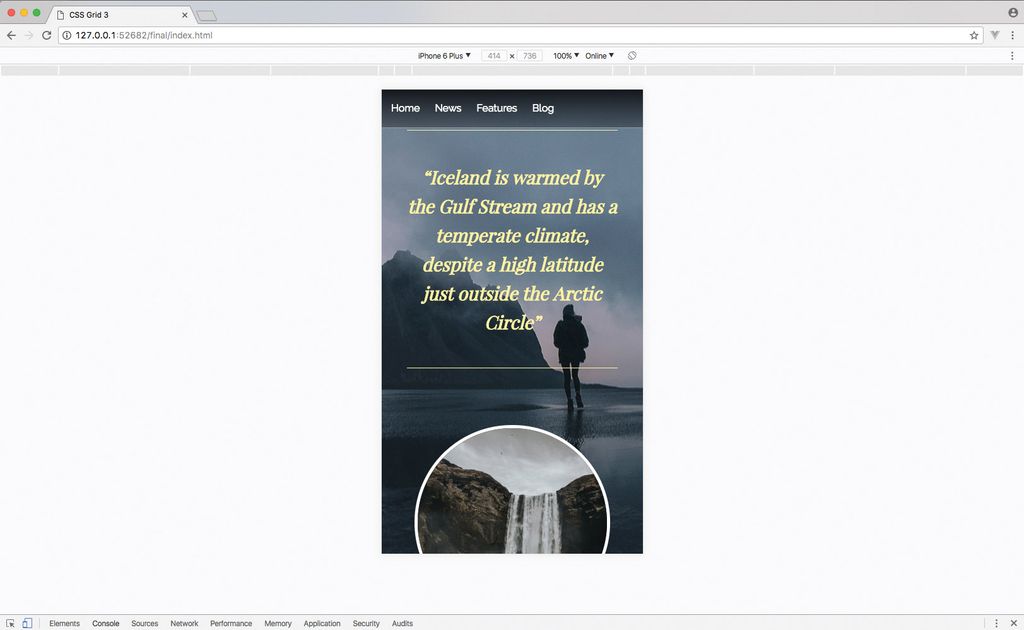The width and height of the screenshot is (1024, 630).
Task: Toggle the device toolbar off
Action: click(26, 622)
